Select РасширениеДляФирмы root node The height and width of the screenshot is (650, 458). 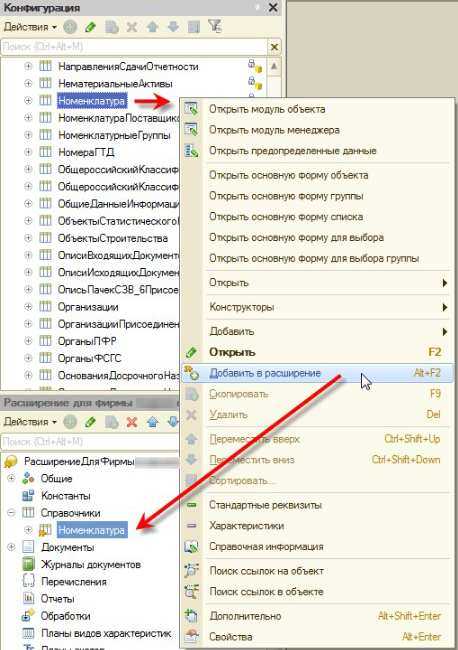point(79,461)
